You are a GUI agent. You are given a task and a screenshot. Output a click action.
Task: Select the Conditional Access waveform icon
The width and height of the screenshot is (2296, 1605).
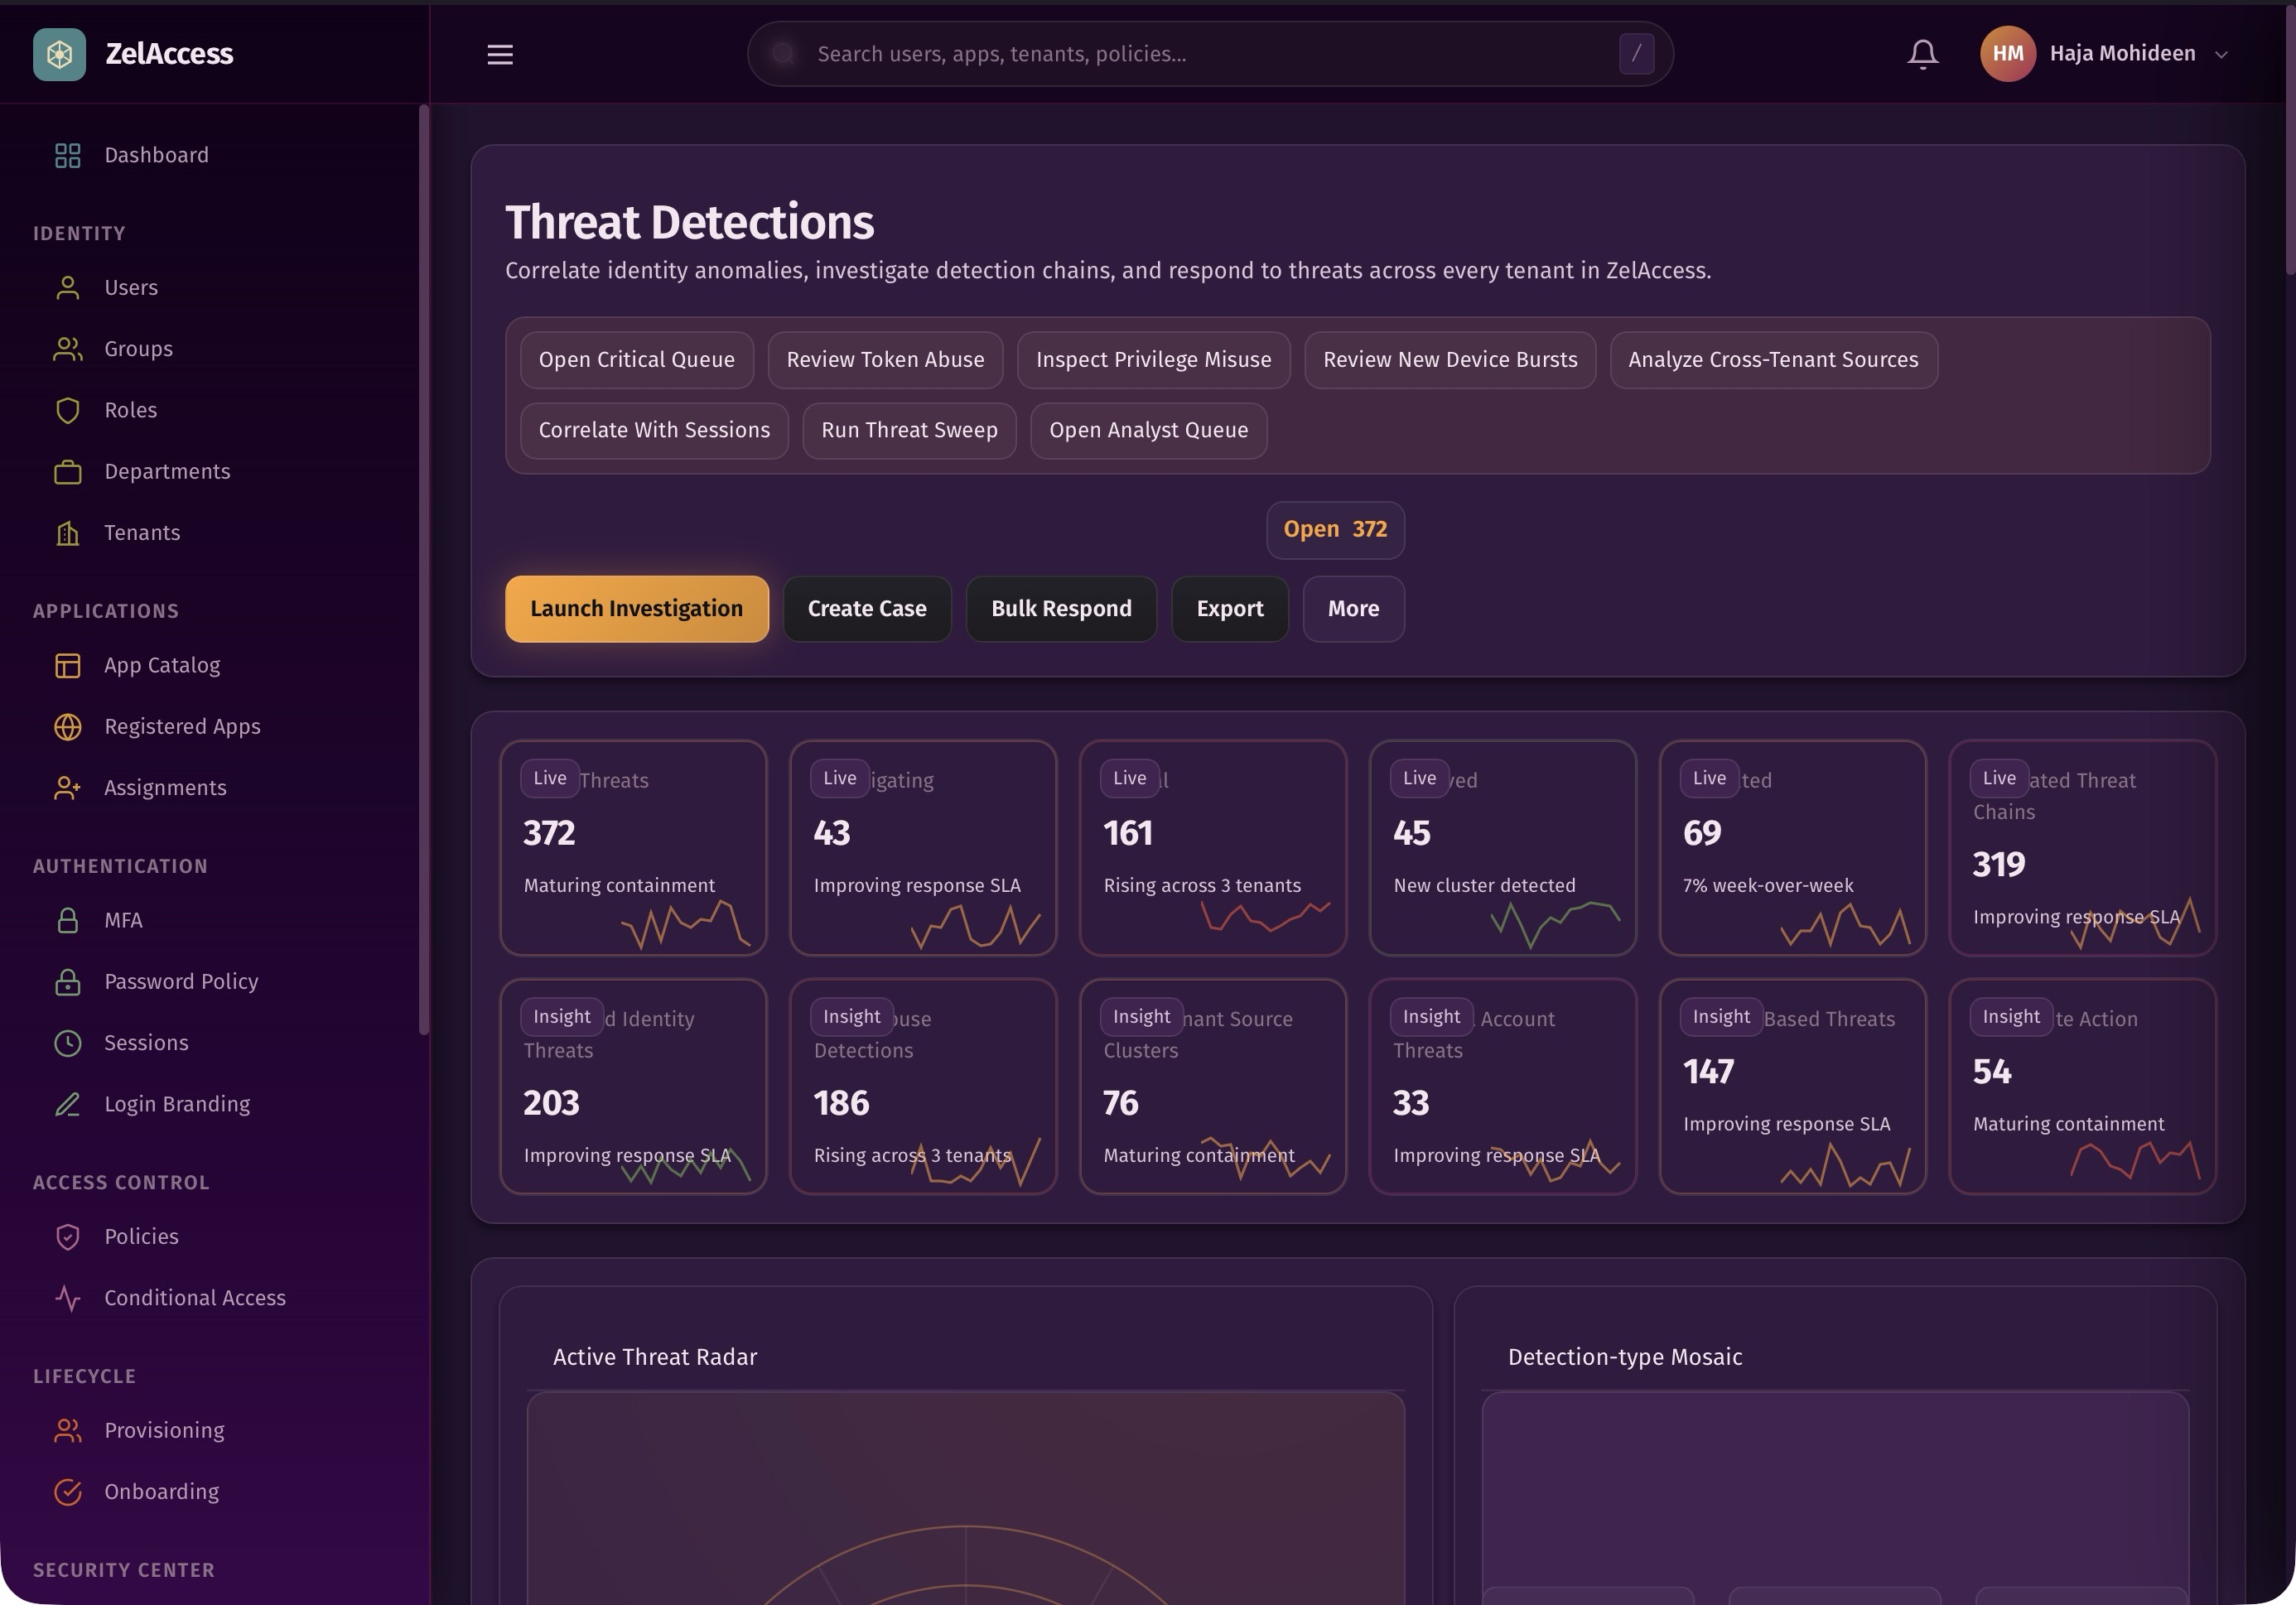tap(67, 1298)
